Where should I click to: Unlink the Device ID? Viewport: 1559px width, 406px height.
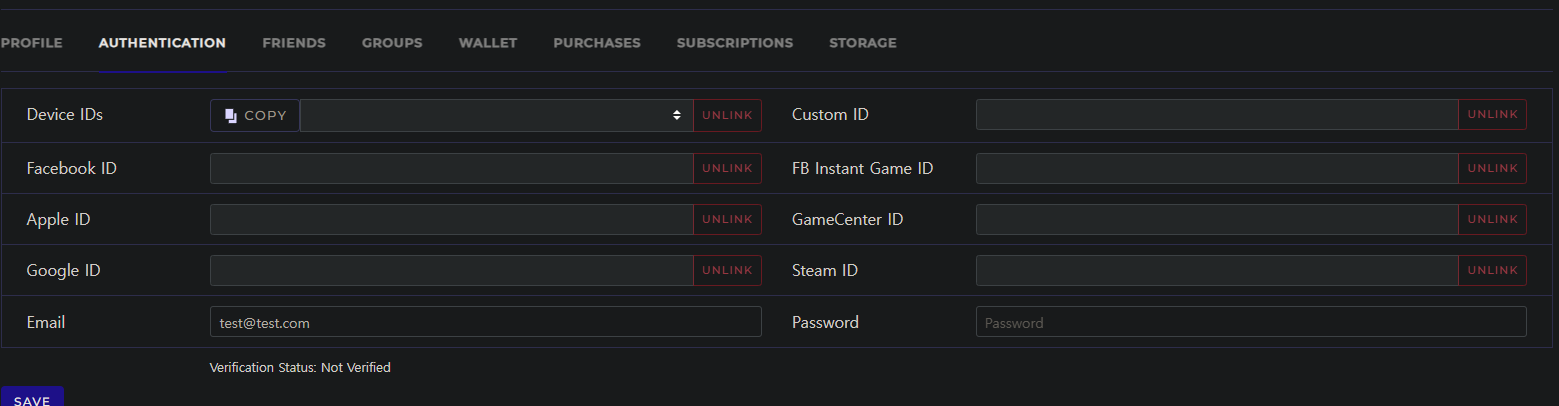(x=727, y=116)
